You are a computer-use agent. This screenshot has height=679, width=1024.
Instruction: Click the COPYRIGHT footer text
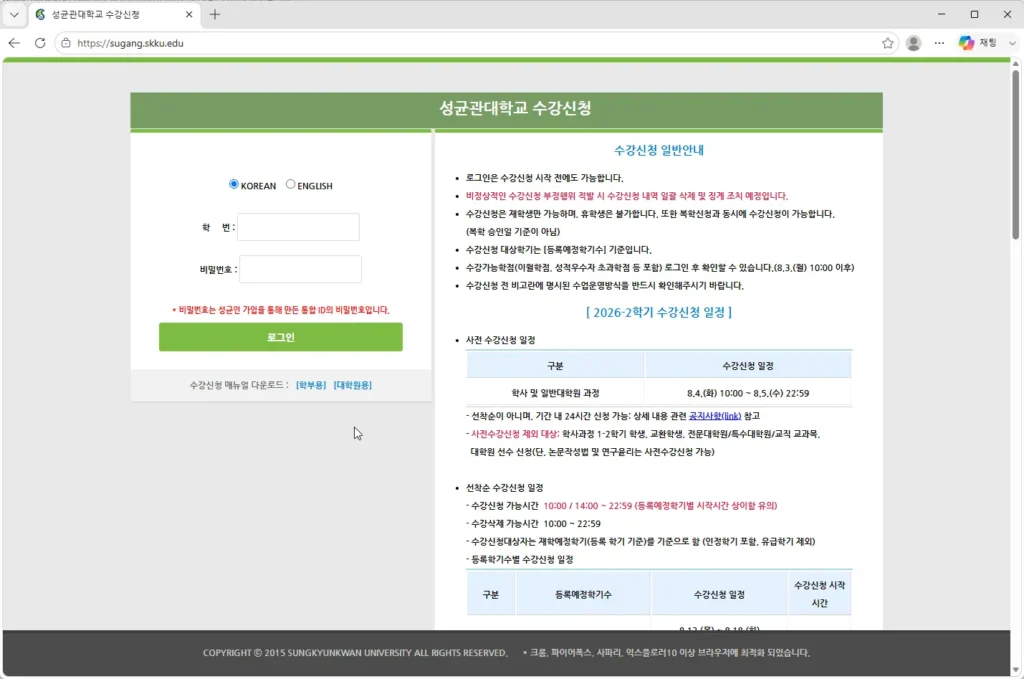tap(355, 653)
